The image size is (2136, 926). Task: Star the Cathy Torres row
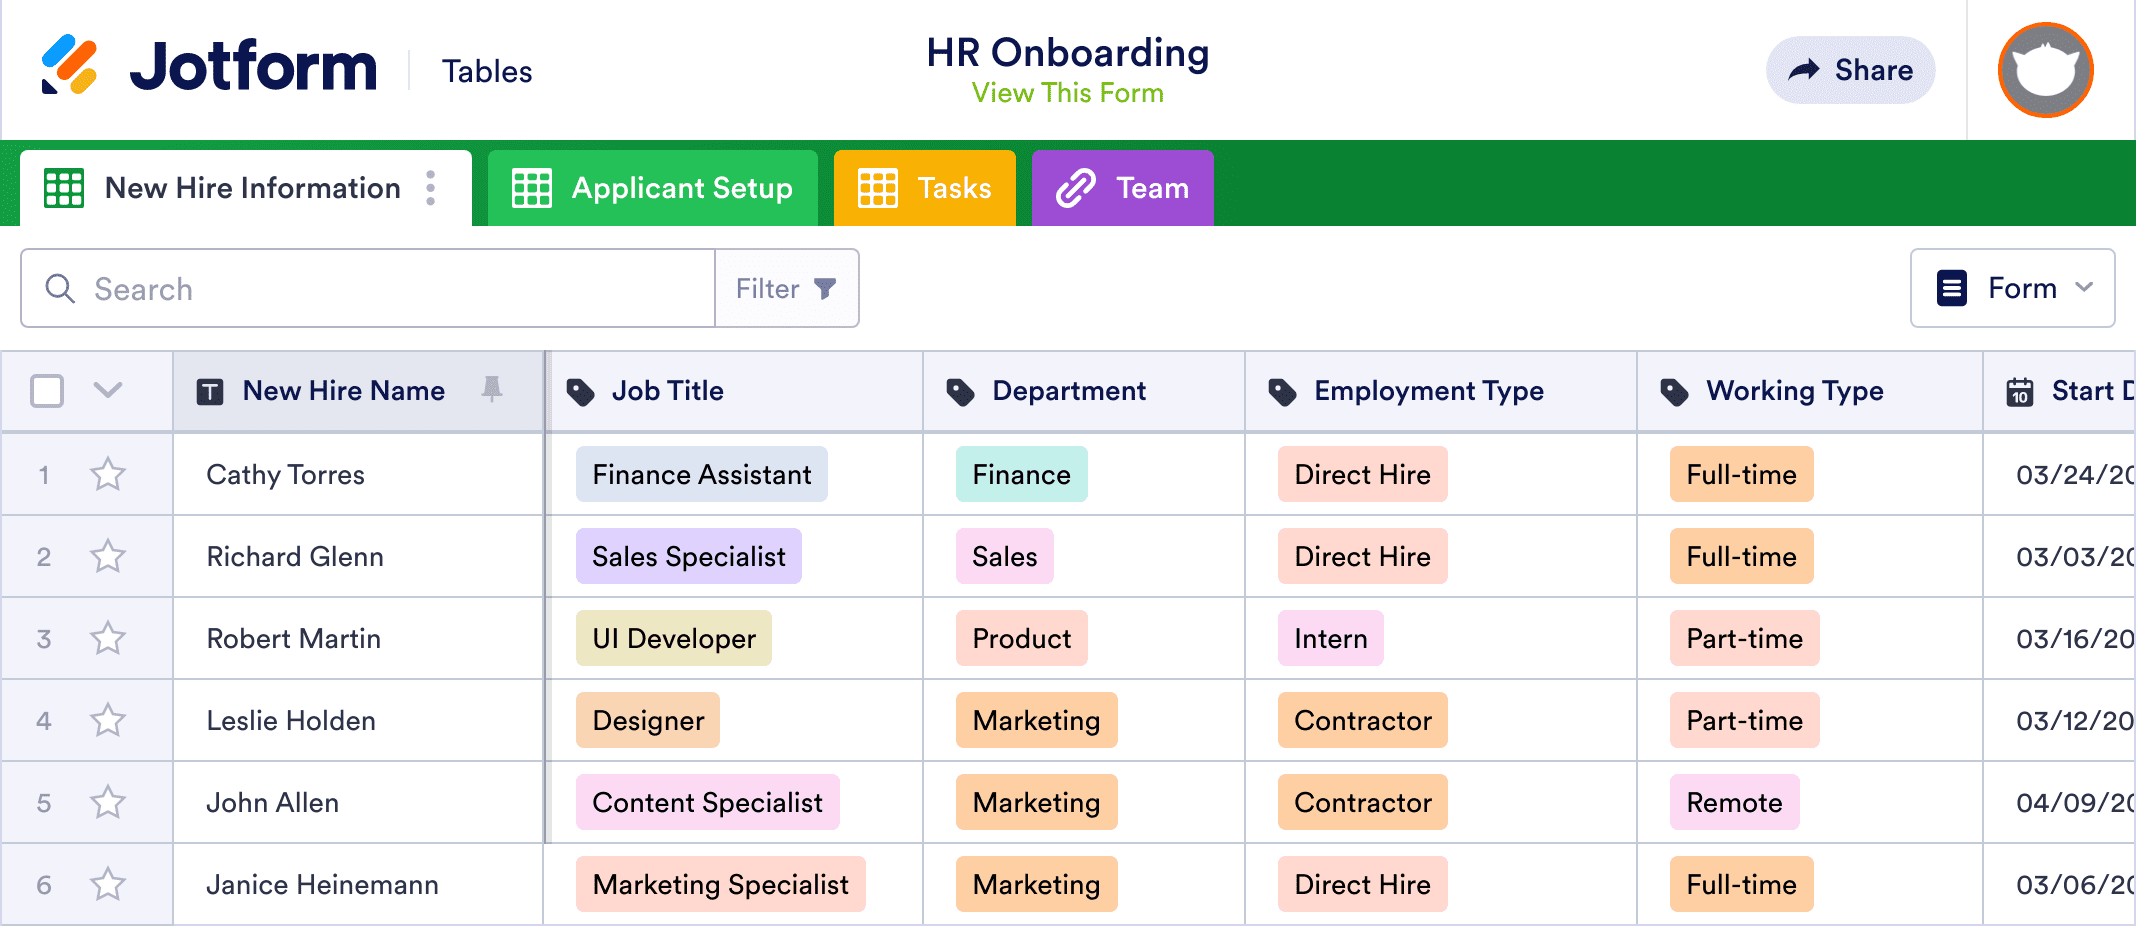[108, 474]
